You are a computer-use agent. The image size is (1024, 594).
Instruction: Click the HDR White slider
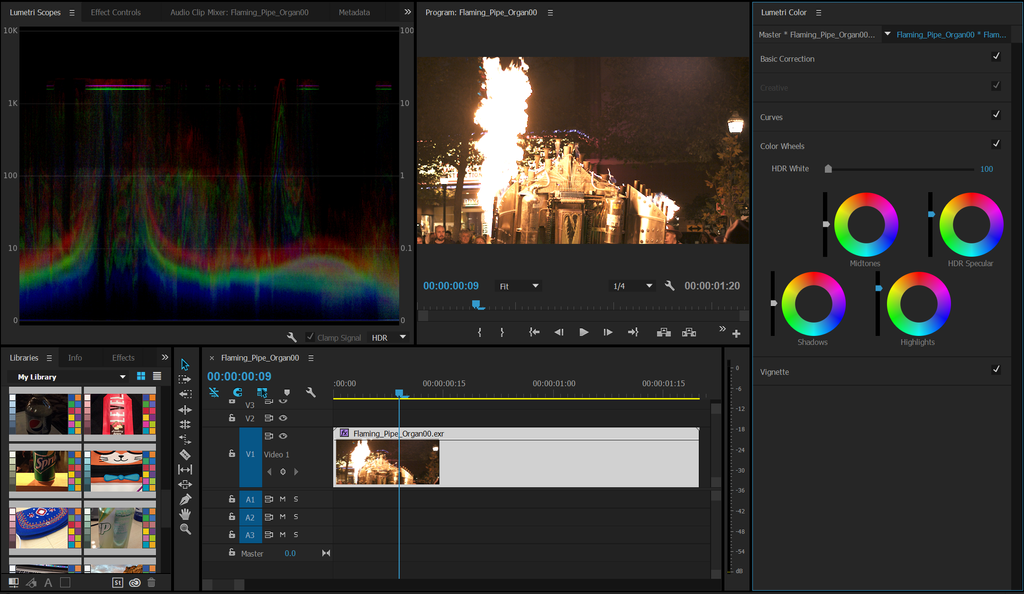click(x=828, y=168)
